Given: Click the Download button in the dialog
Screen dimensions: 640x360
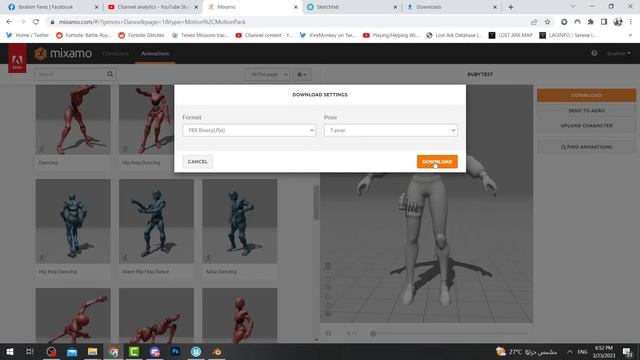Looking at the screenshot, I should click(x=437, y=162).
